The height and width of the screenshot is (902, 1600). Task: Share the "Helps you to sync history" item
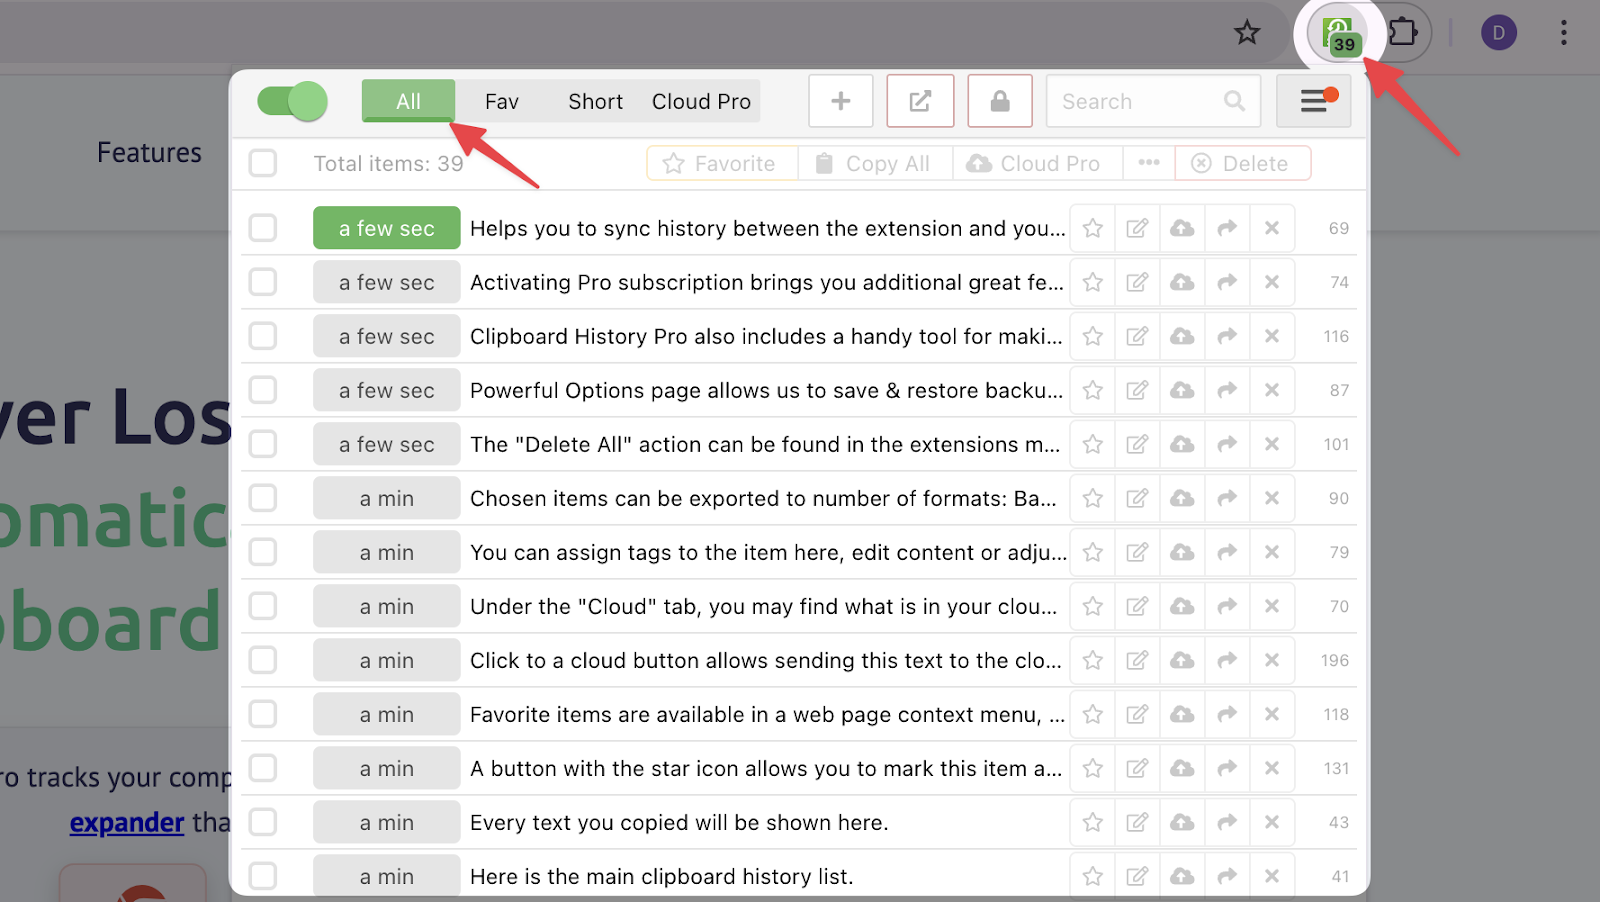tap(1227, 228)
